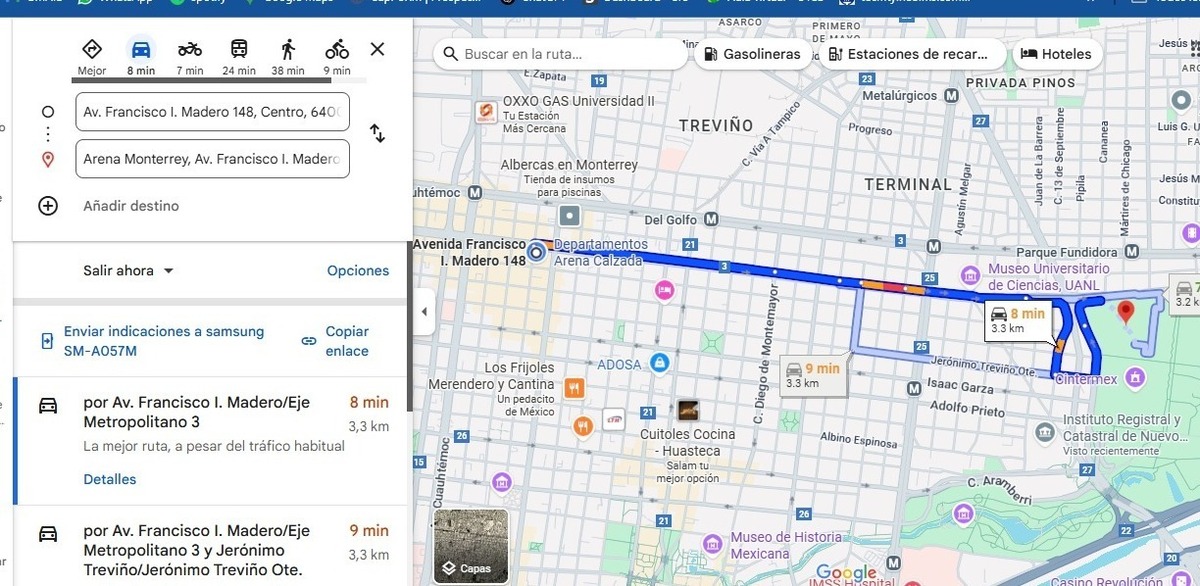The width and height of the screenshot is (1200, 586).
Task: Swap origin and destination arrows
Action: click(377, 133)
